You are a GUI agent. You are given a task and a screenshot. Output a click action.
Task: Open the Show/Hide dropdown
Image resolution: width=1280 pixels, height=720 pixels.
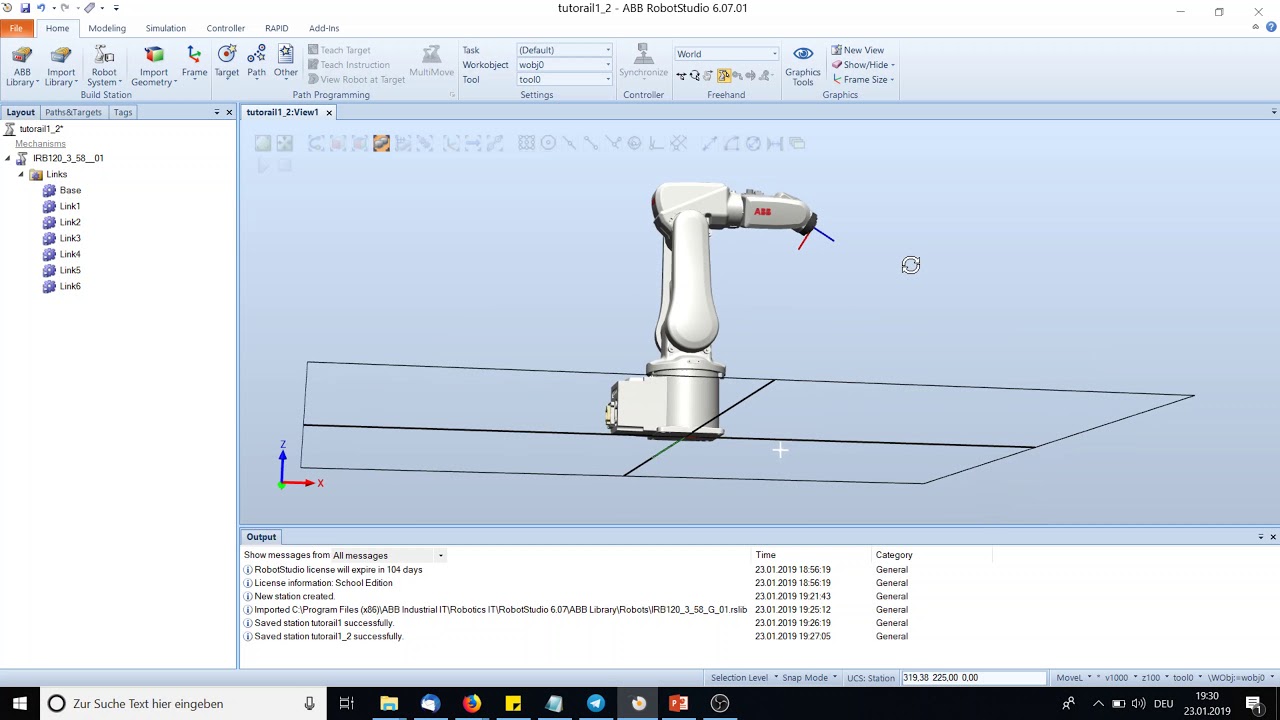point(864,65)
